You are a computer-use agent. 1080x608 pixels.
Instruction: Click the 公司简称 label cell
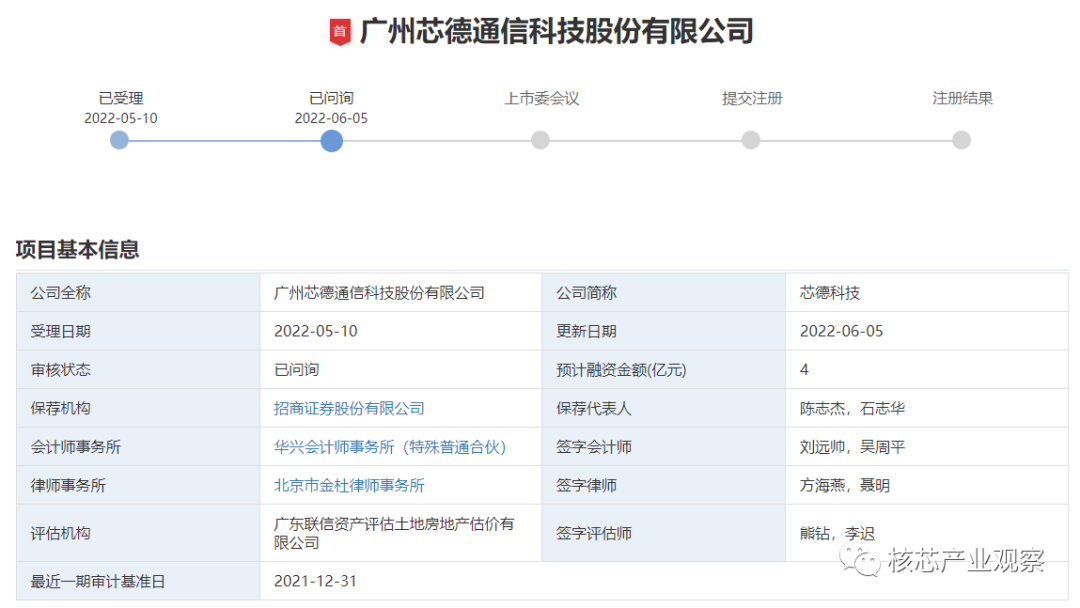click(x=663, y=293)
